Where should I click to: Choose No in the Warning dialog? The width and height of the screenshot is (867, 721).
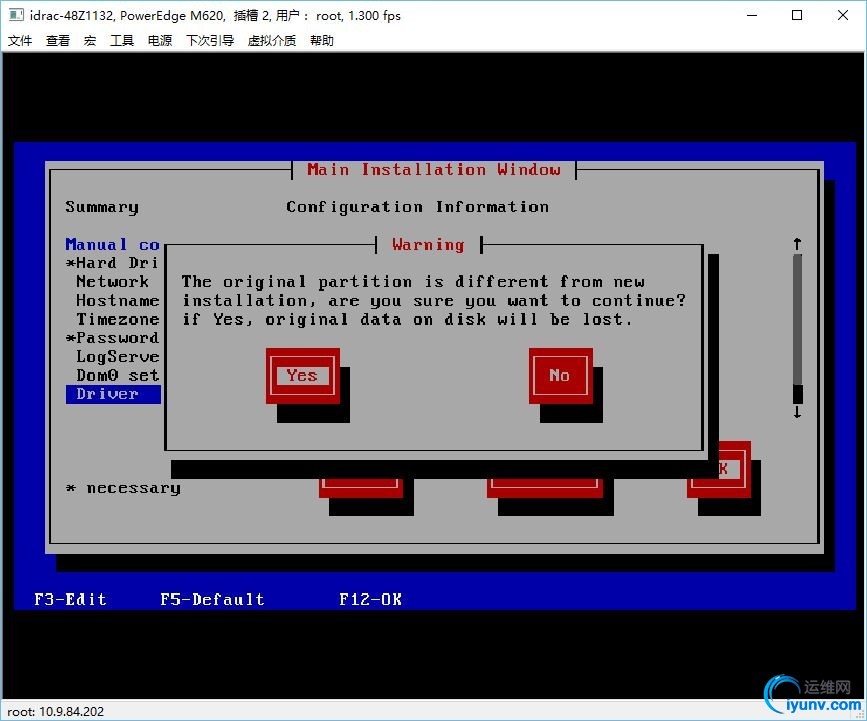560,375
